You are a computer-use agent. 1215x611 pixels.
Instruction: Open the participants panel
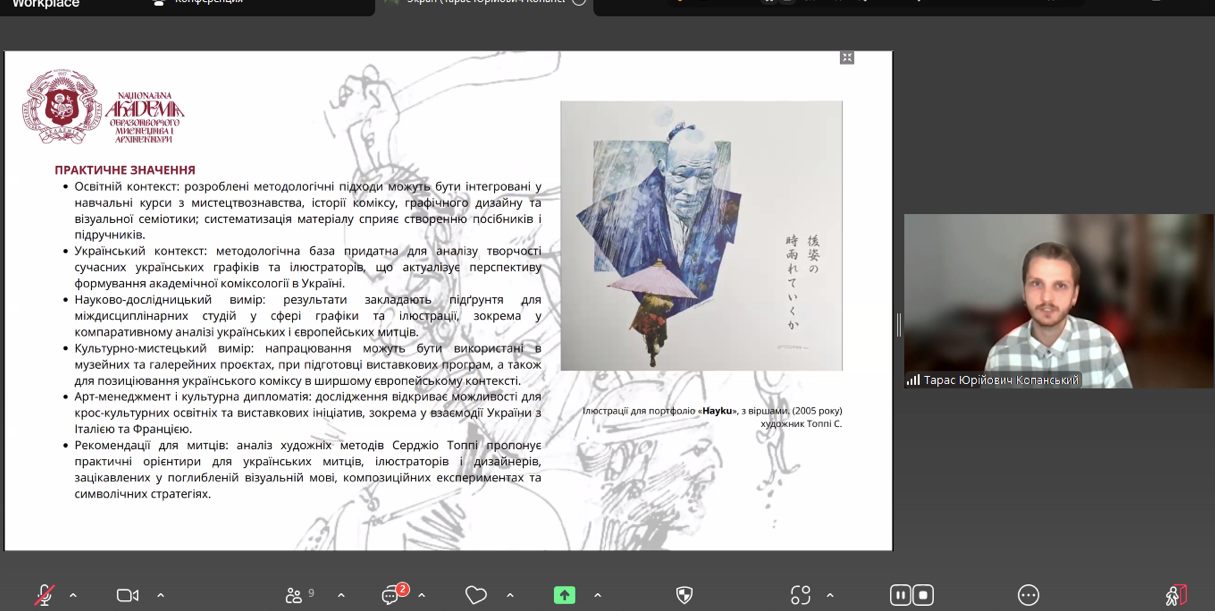coord(294,595)
